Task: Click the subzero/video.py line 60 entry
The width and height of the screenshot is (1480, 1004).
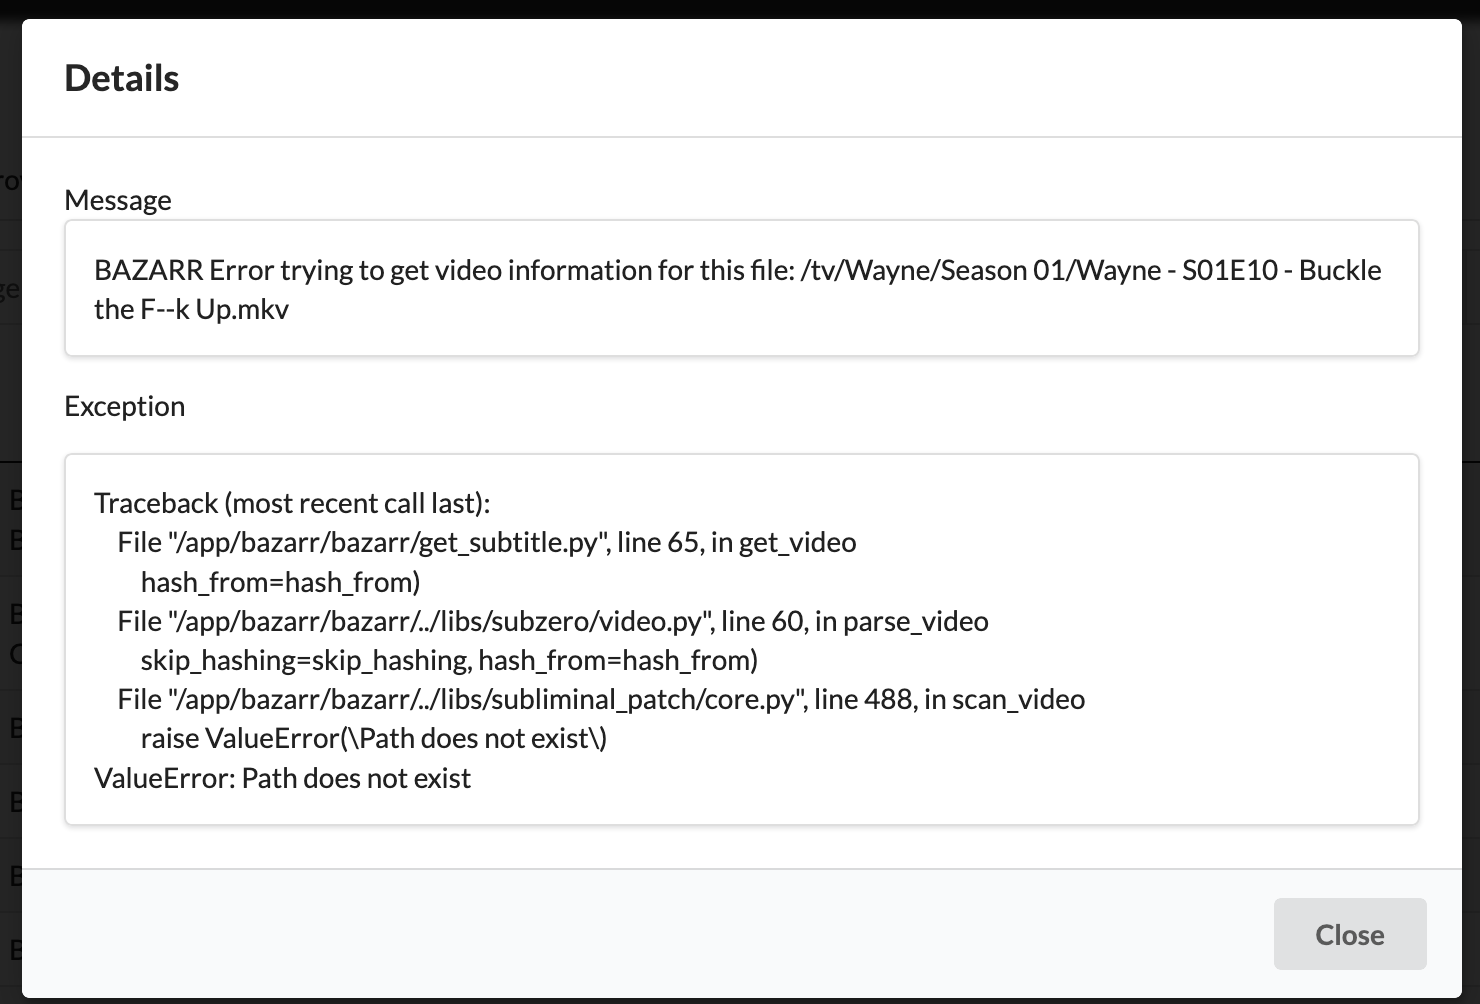Action: point(552,621)
